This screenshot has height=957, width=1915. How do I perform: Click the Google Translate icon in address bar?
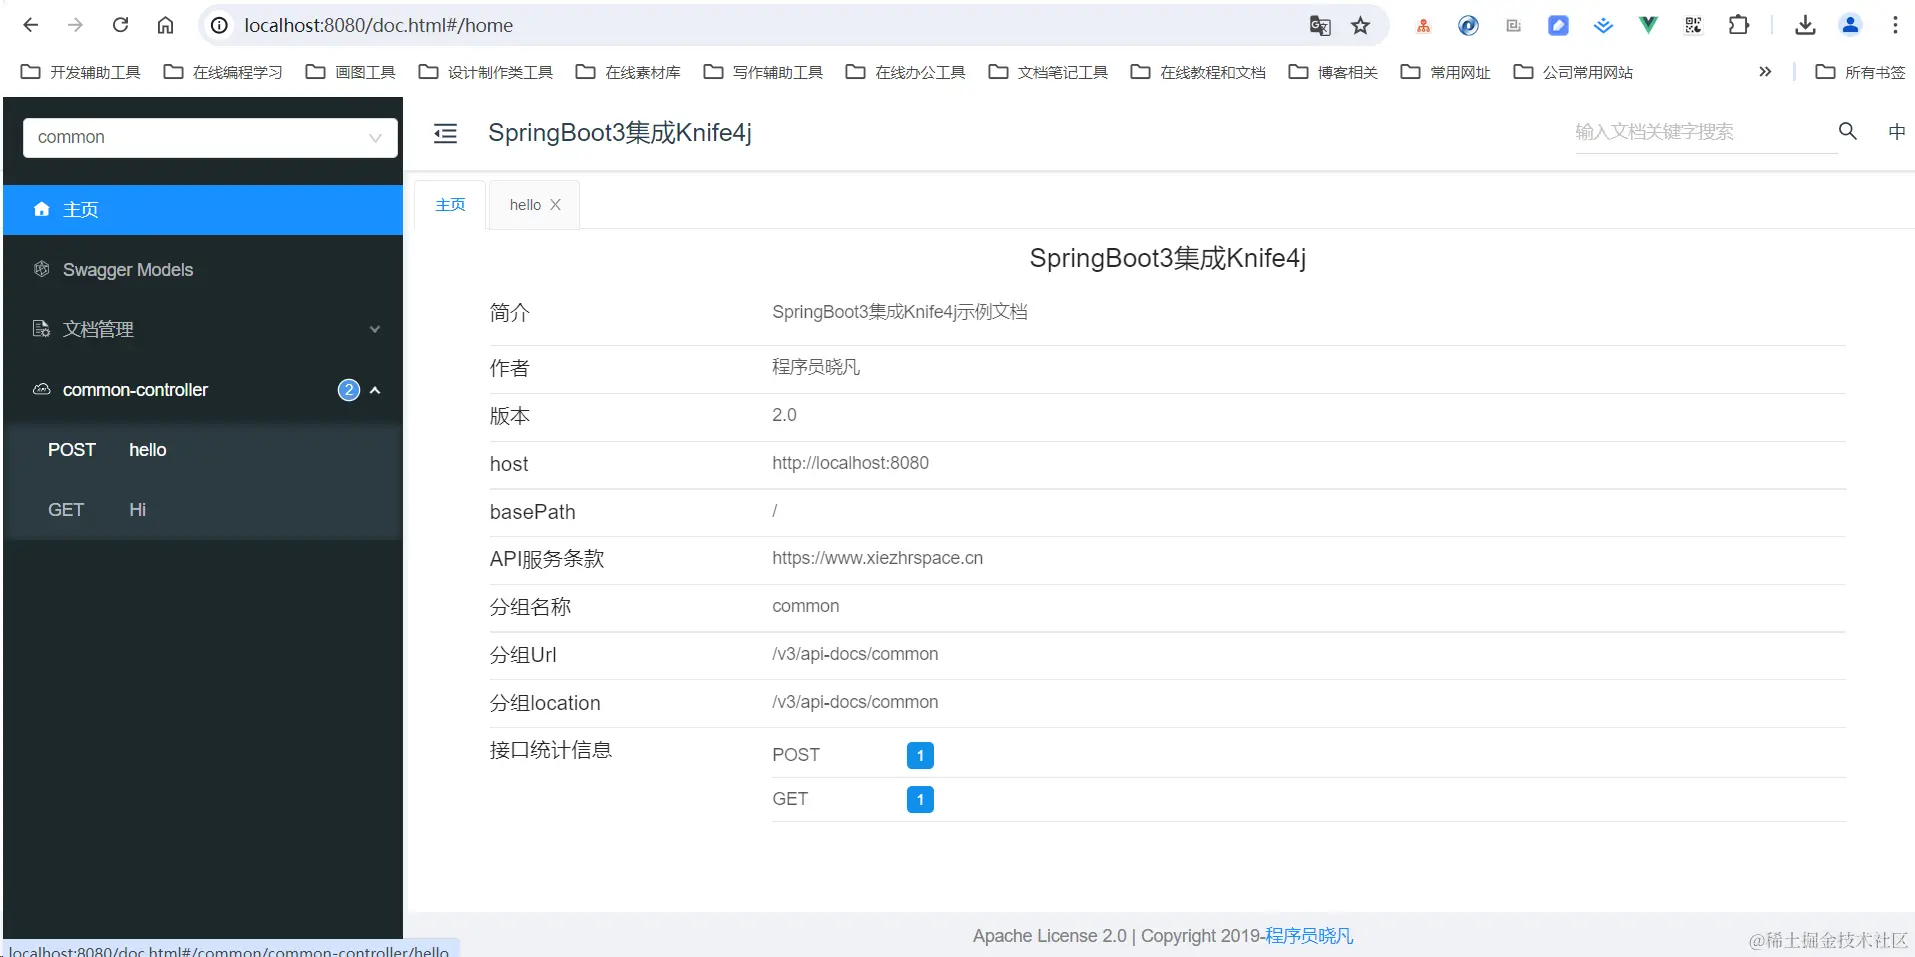click(1320, 25)
